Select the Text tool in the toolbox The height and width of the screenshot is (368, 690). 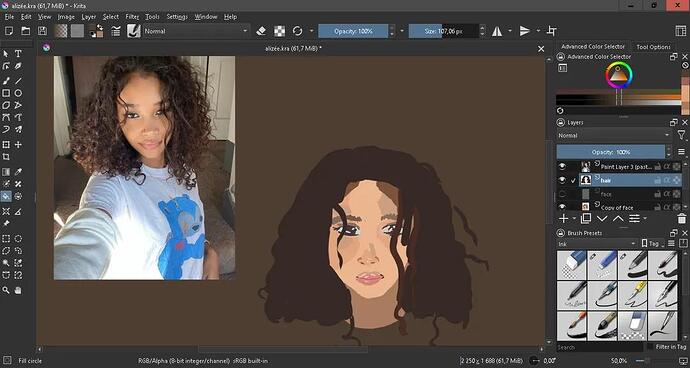18,54
